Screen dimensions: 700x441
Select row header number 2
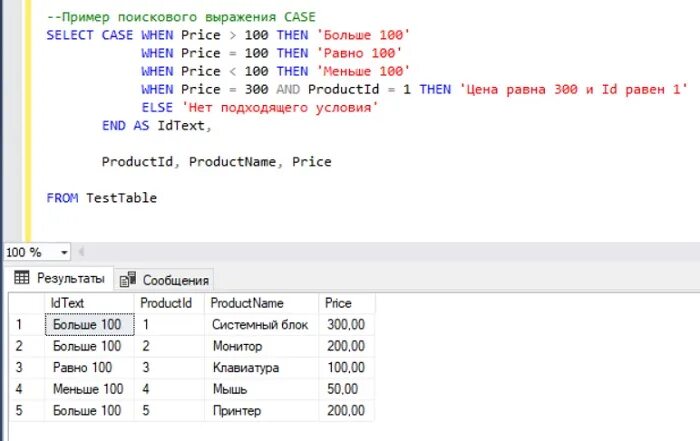pyautogui.click(x=27, y=346)
